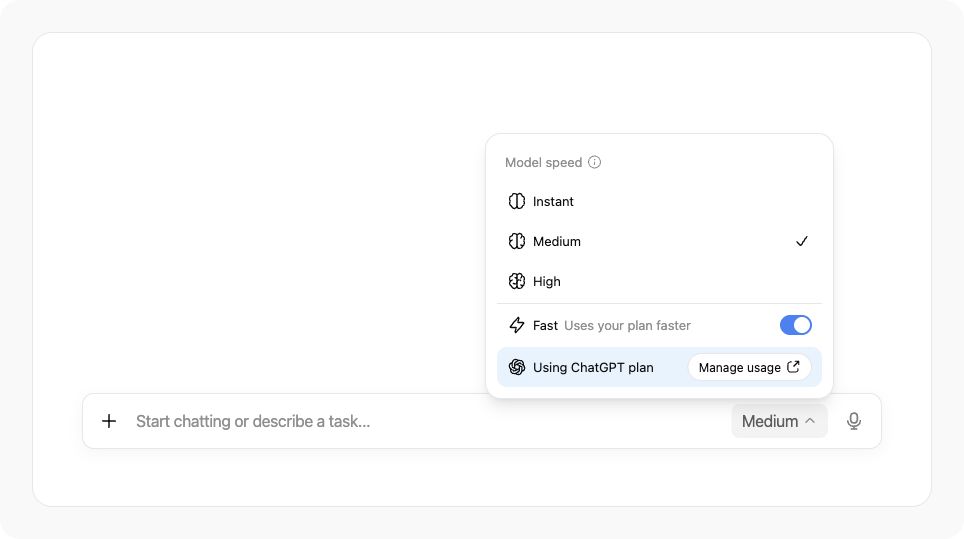Click the Instant brain icon
The width and height of the screenshot is (964, 539).
click(x=516, y=202)
